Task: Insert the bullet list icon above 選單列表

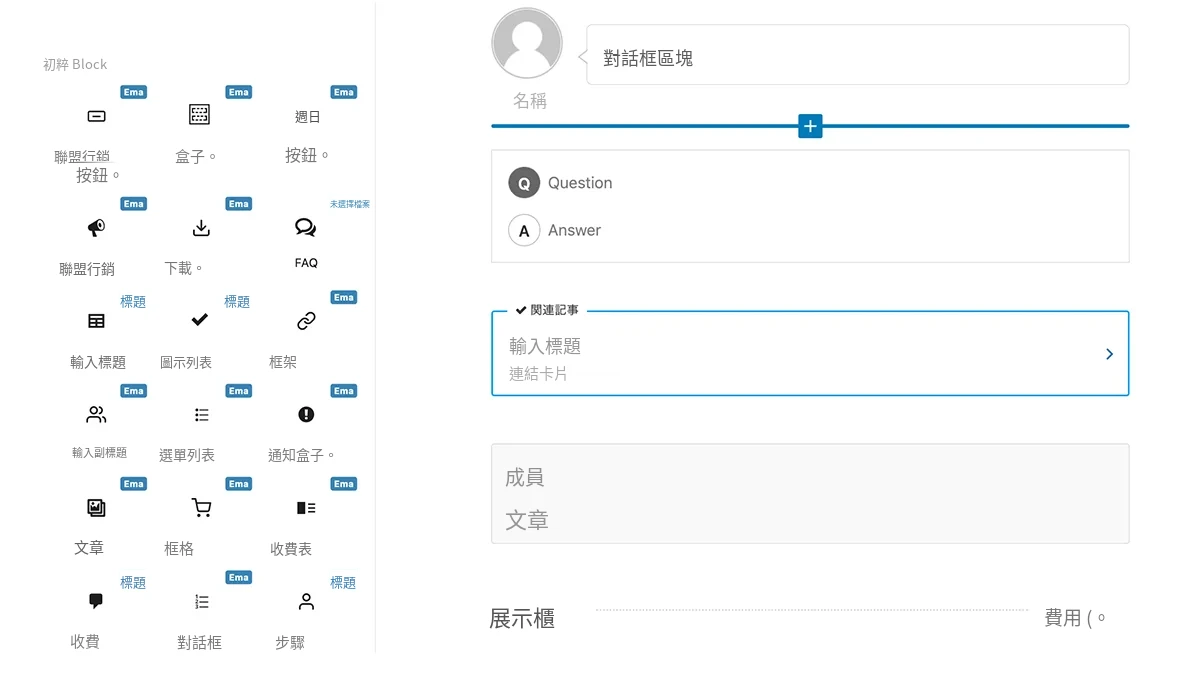Action: pos(201,414)
